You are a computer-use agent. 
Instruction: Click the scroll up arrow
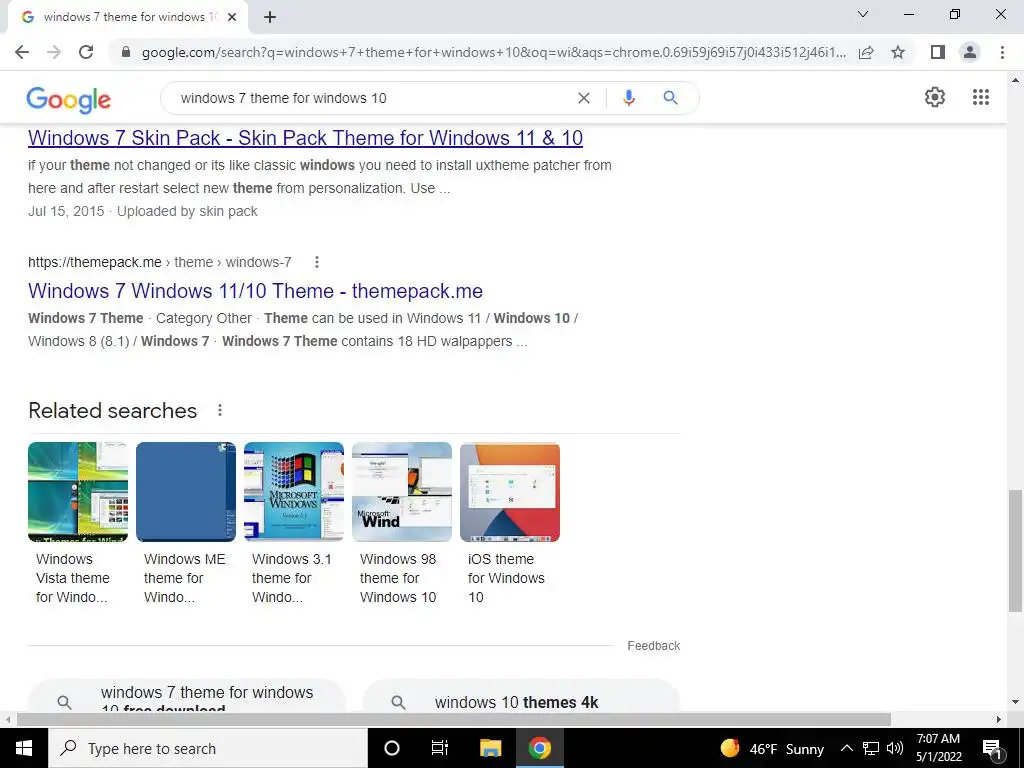1014,80
